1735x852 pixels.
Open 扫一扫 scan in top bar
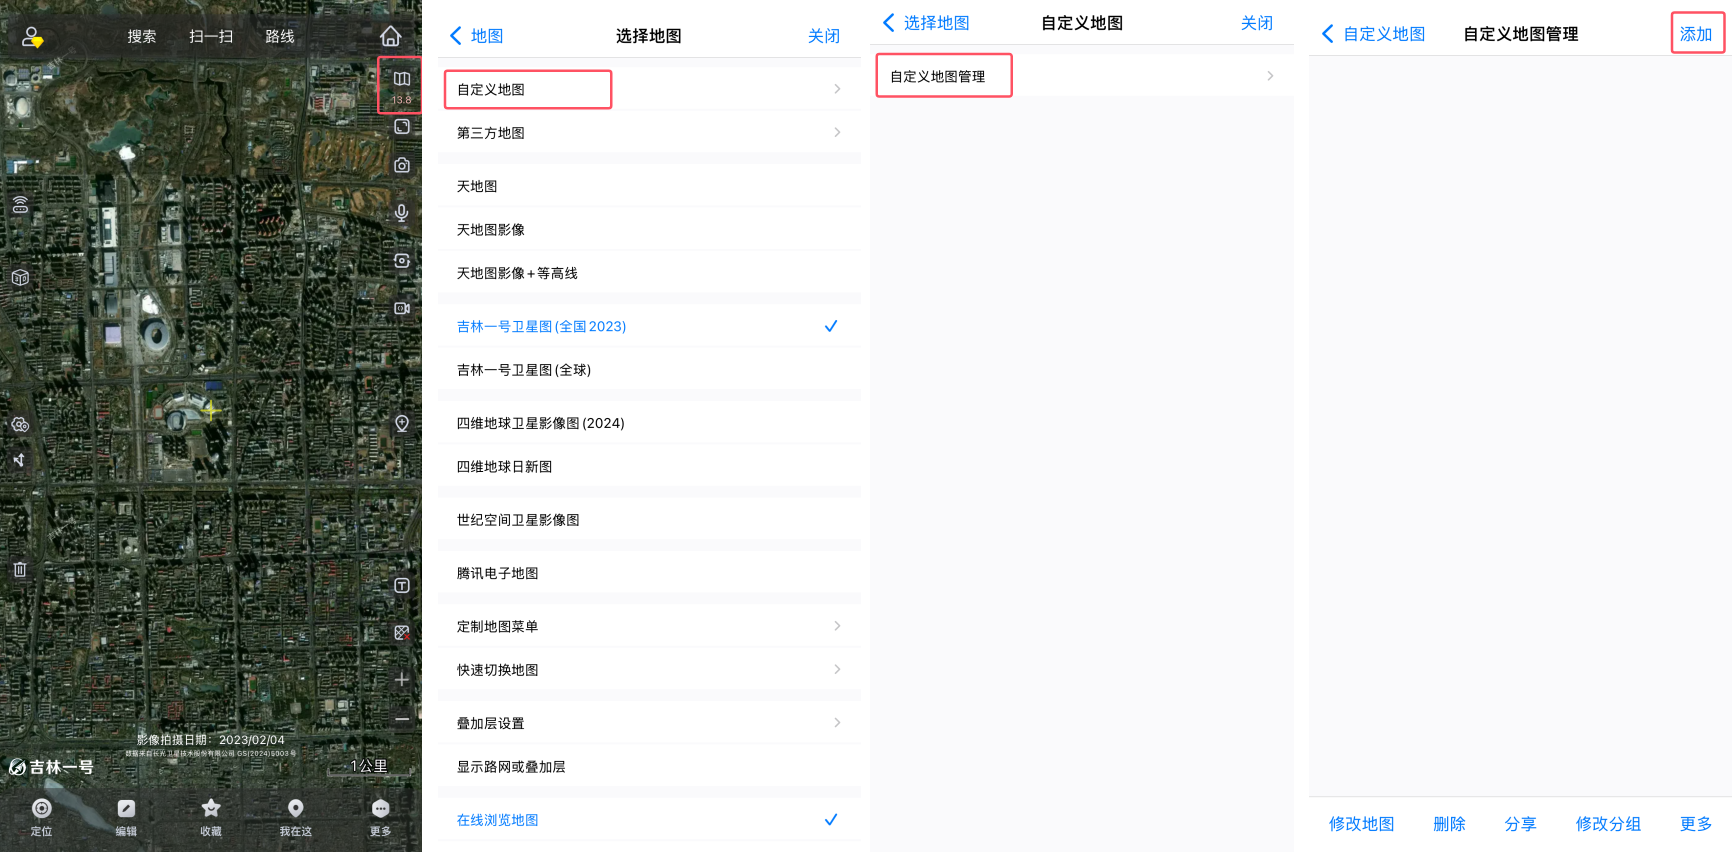tap(211, 37)
